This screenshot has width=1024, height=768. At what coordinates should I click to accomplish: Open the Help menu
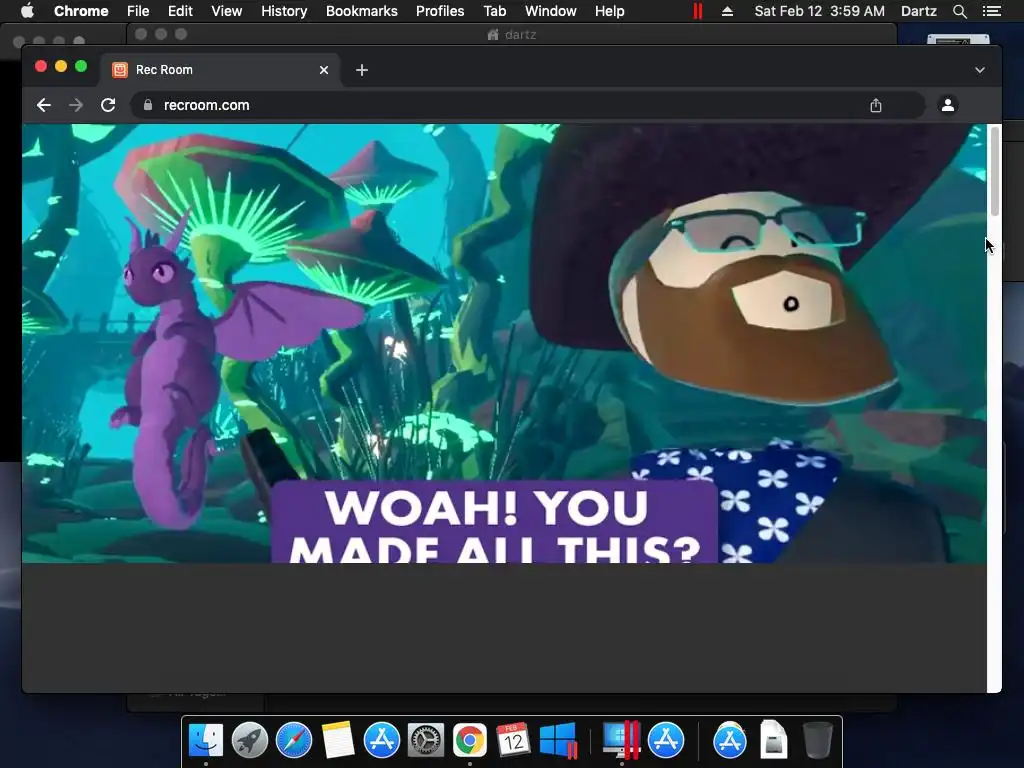[x=609, y=11]
